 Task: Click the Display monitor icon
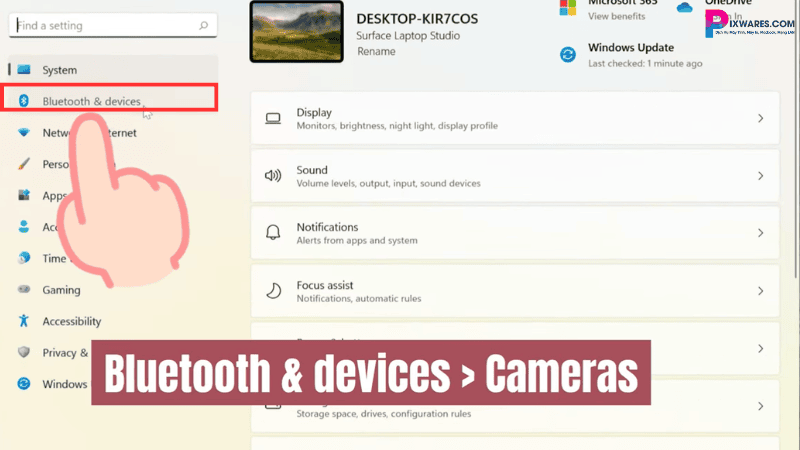point(273,119)
